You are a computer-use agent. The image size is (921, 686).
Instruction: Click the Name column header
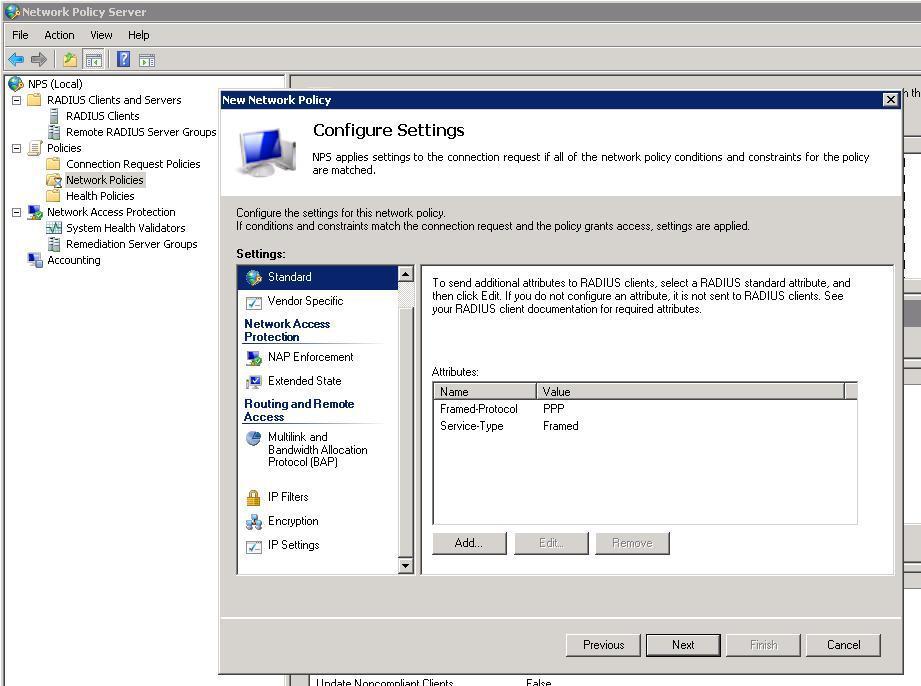pos(485,391)
